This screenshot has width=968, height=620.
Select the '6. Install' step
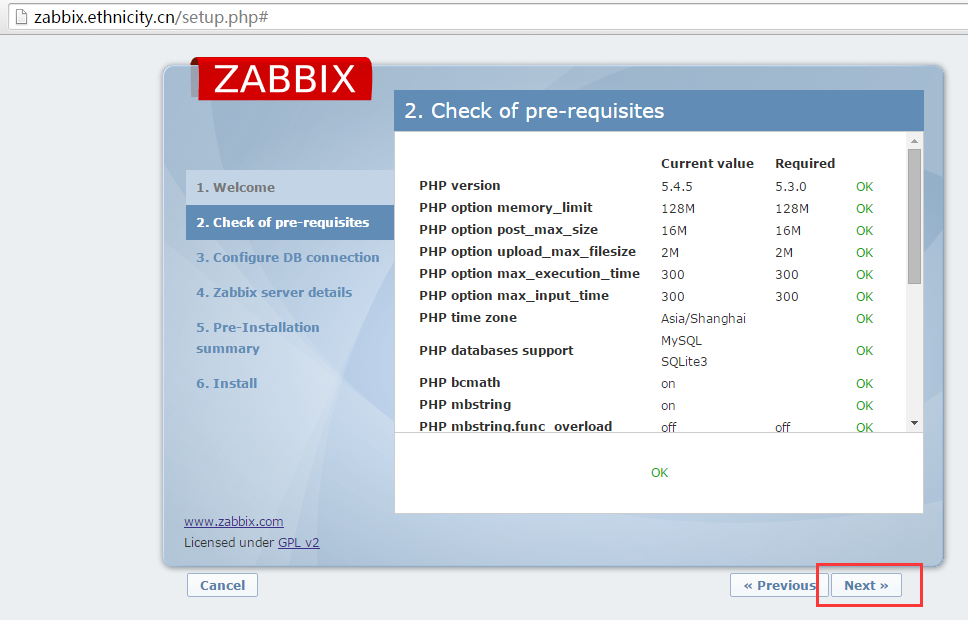click(227, 383)
